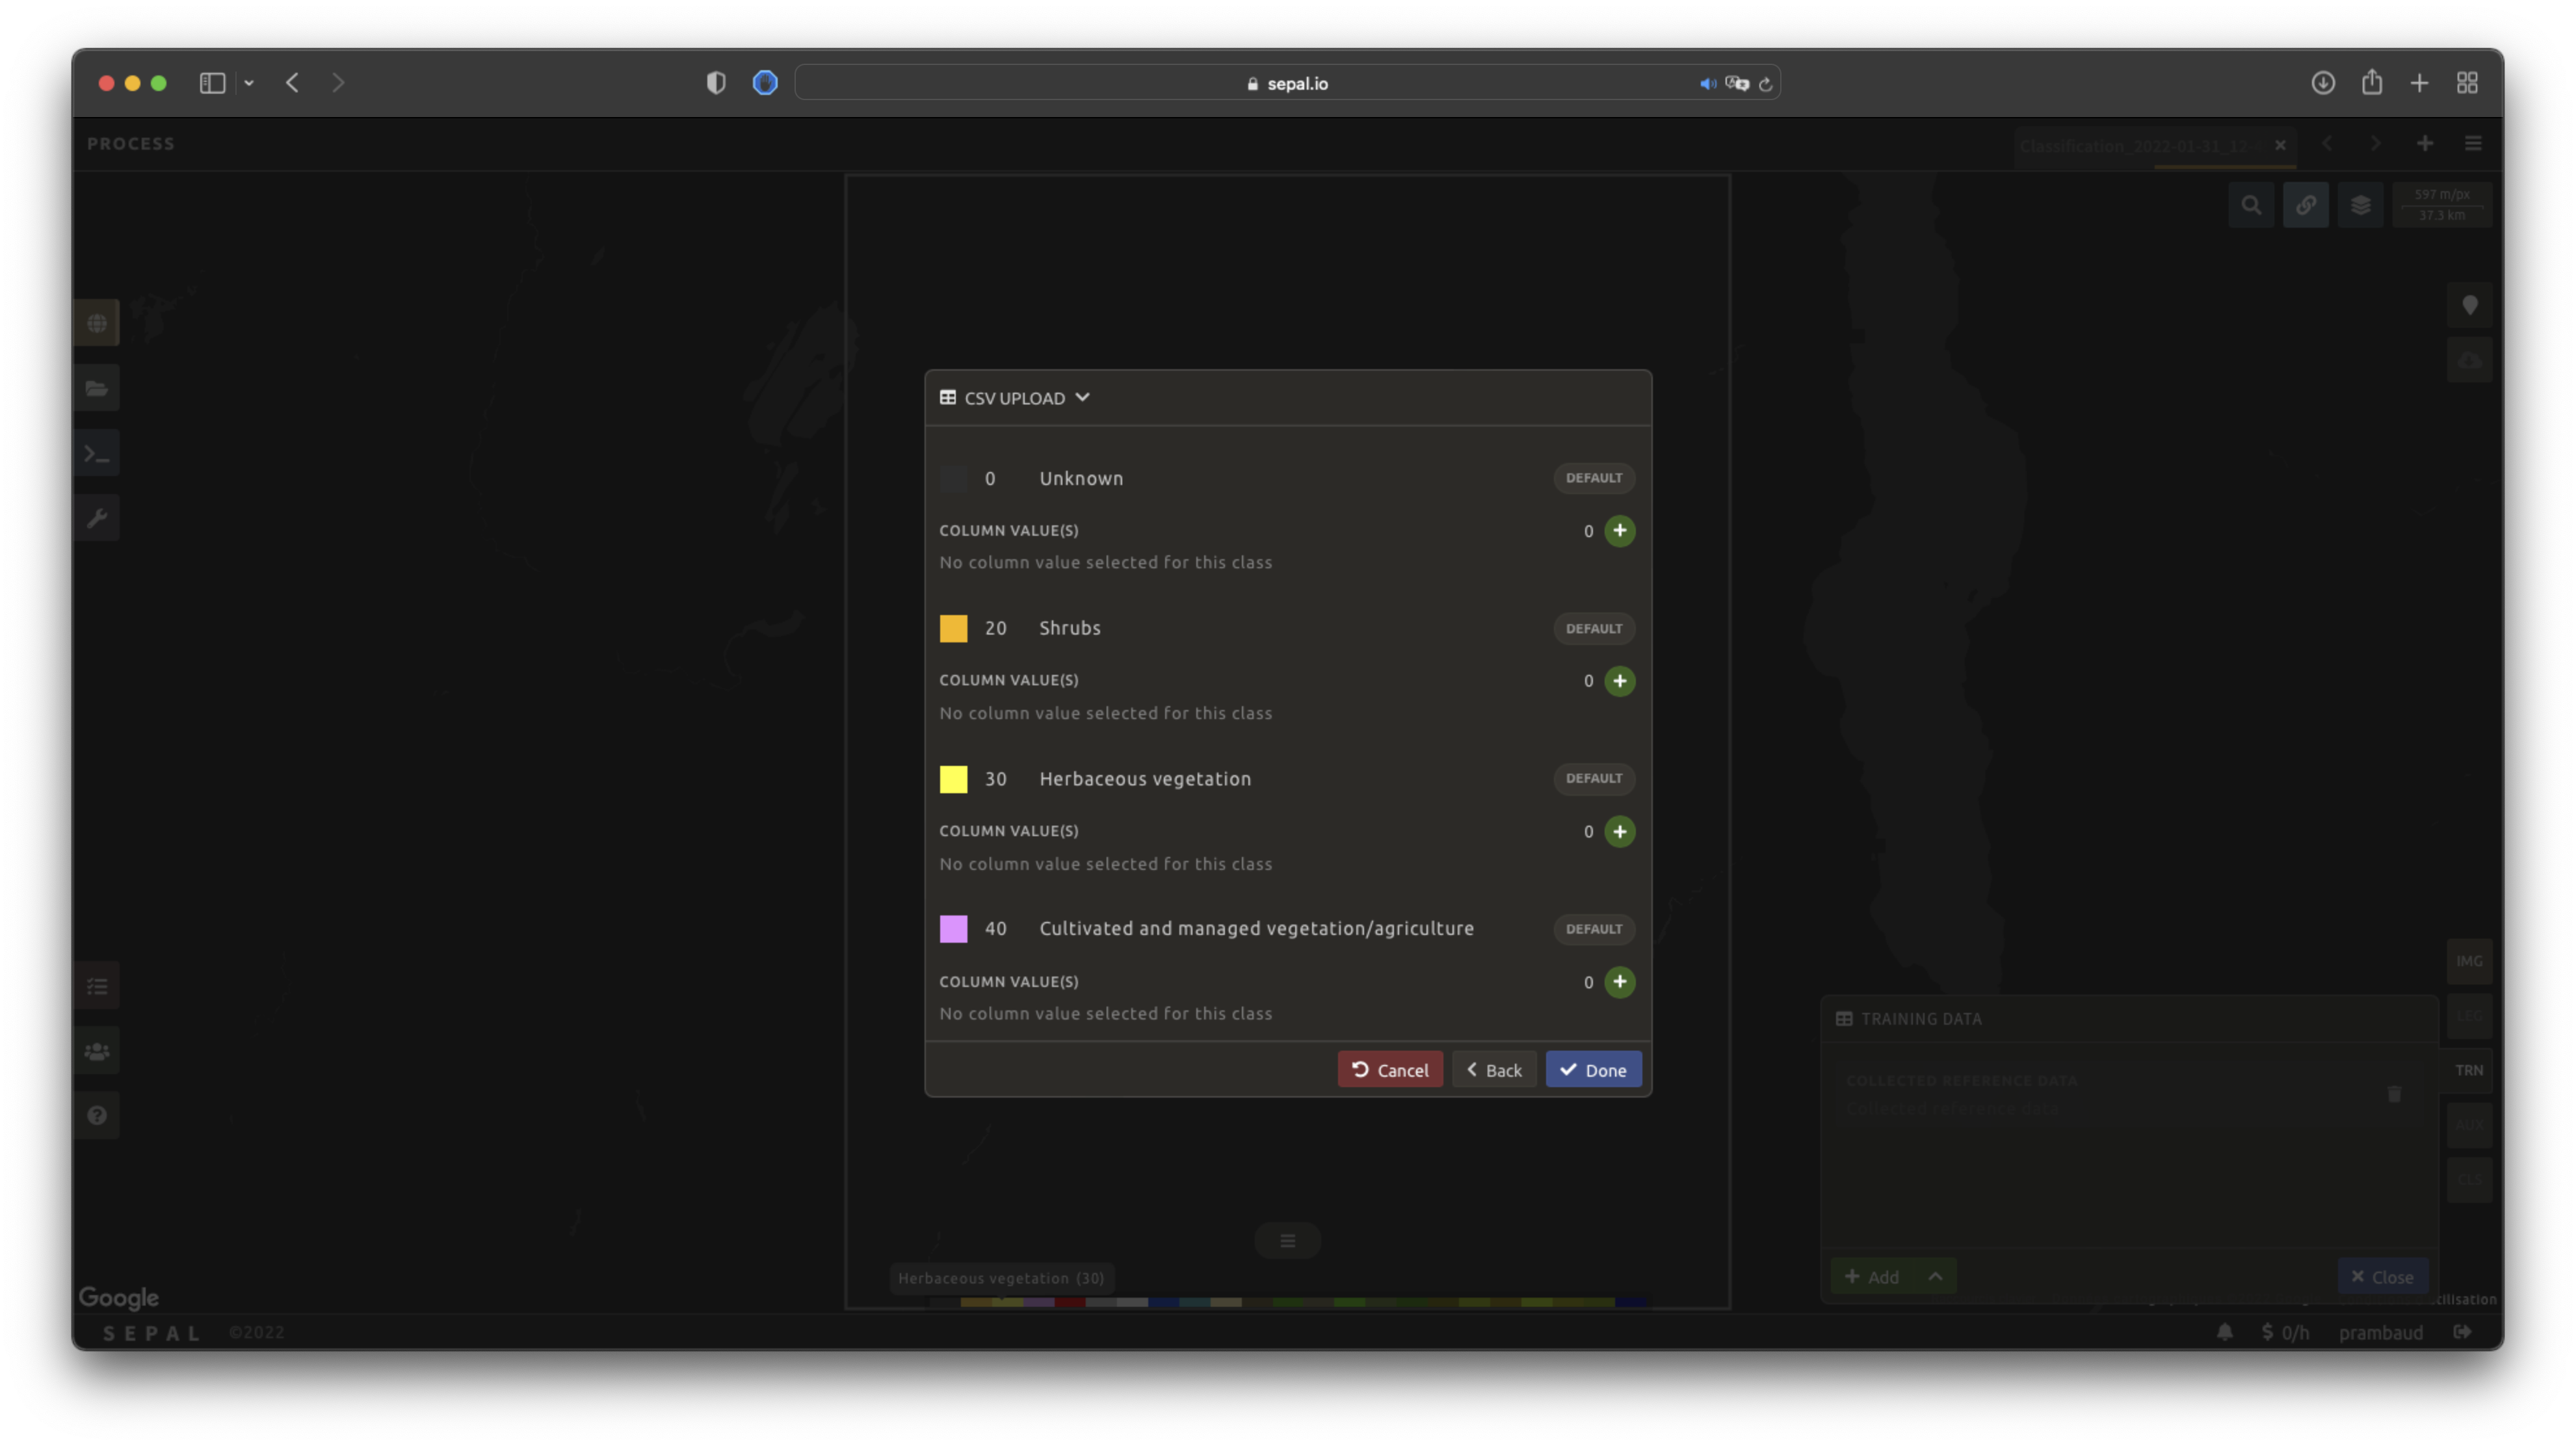The width and height of the screenshot is (2576, 1446).
Task: Add column value for Herbaceous vegetation
Action: tap(1619, 831)
